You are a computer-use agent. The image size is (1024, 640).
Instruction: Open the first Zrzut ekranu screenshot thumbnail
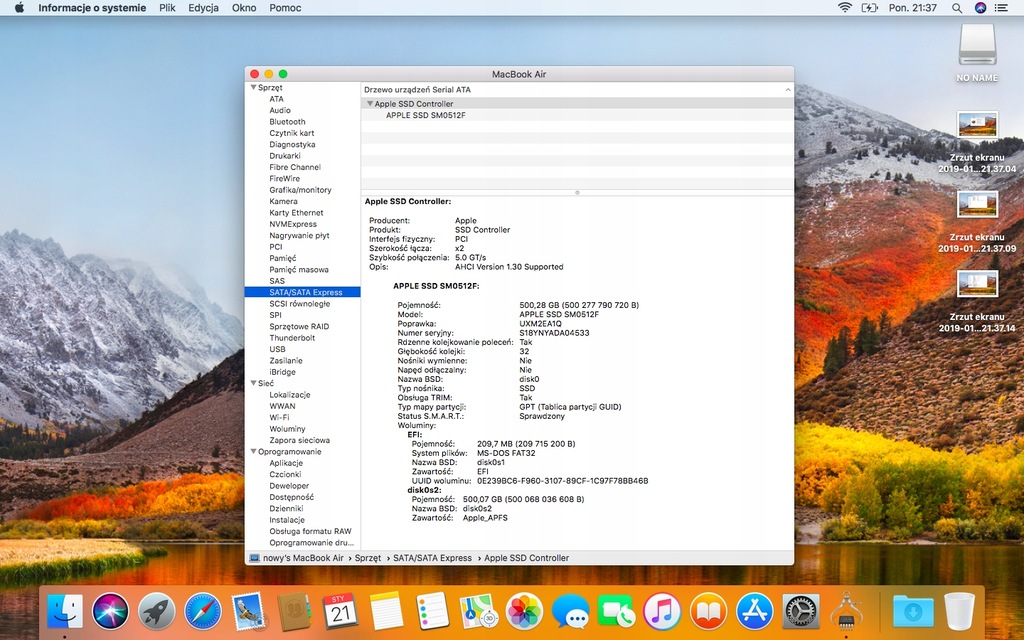point(977,126)
